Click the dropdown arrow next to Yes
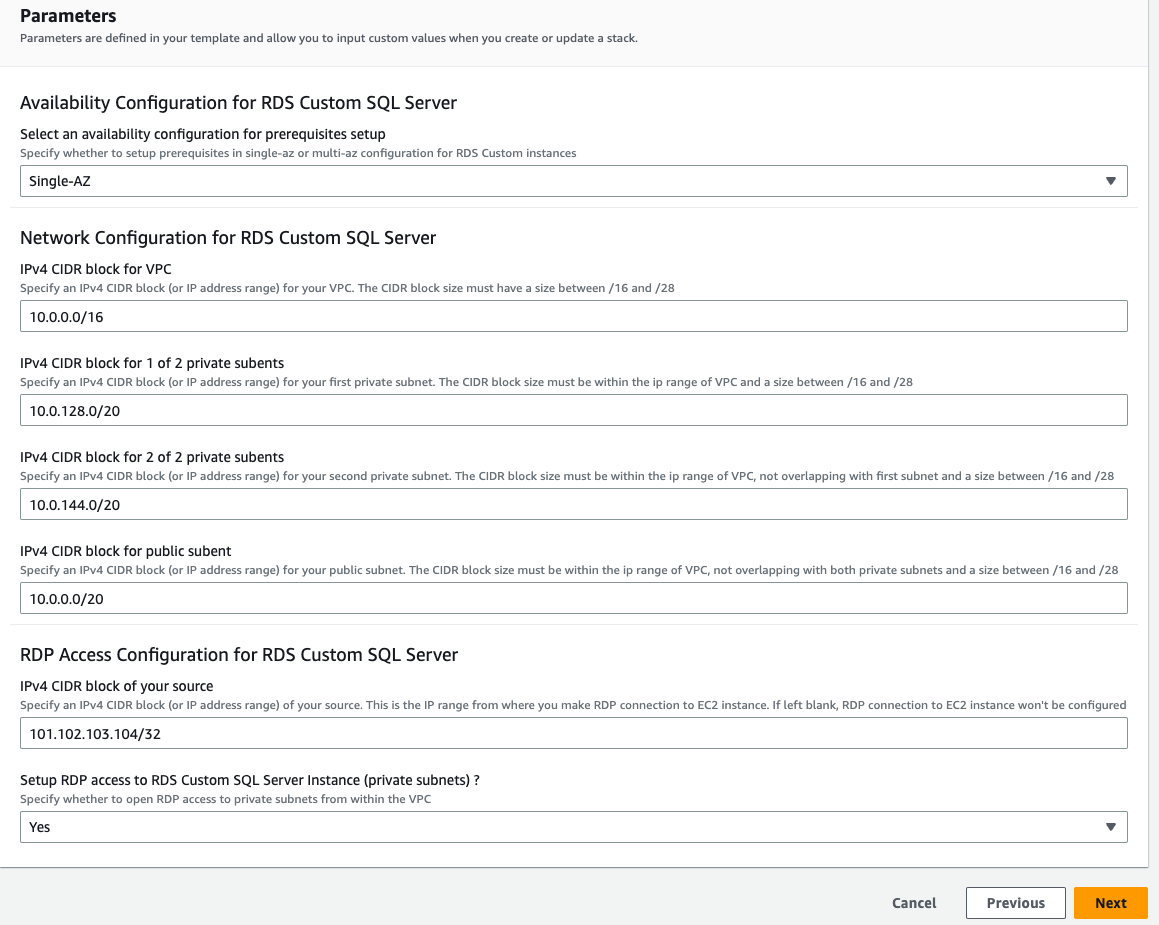Screen dimensions: 1159x925 tap(1110, 827)
